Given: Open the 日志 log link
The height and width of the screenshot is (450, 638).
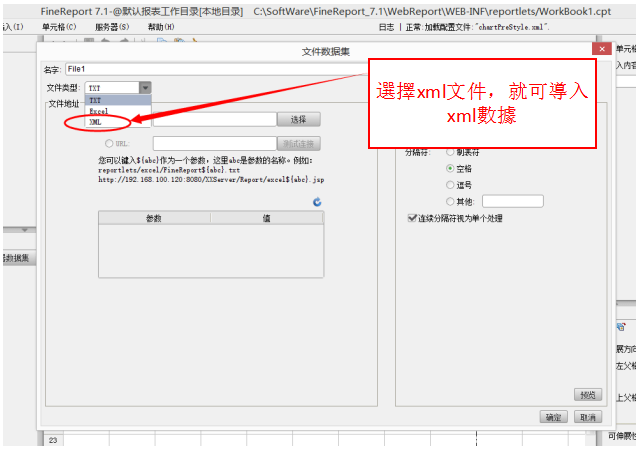Looking at the screenshot, I should 386,27.
